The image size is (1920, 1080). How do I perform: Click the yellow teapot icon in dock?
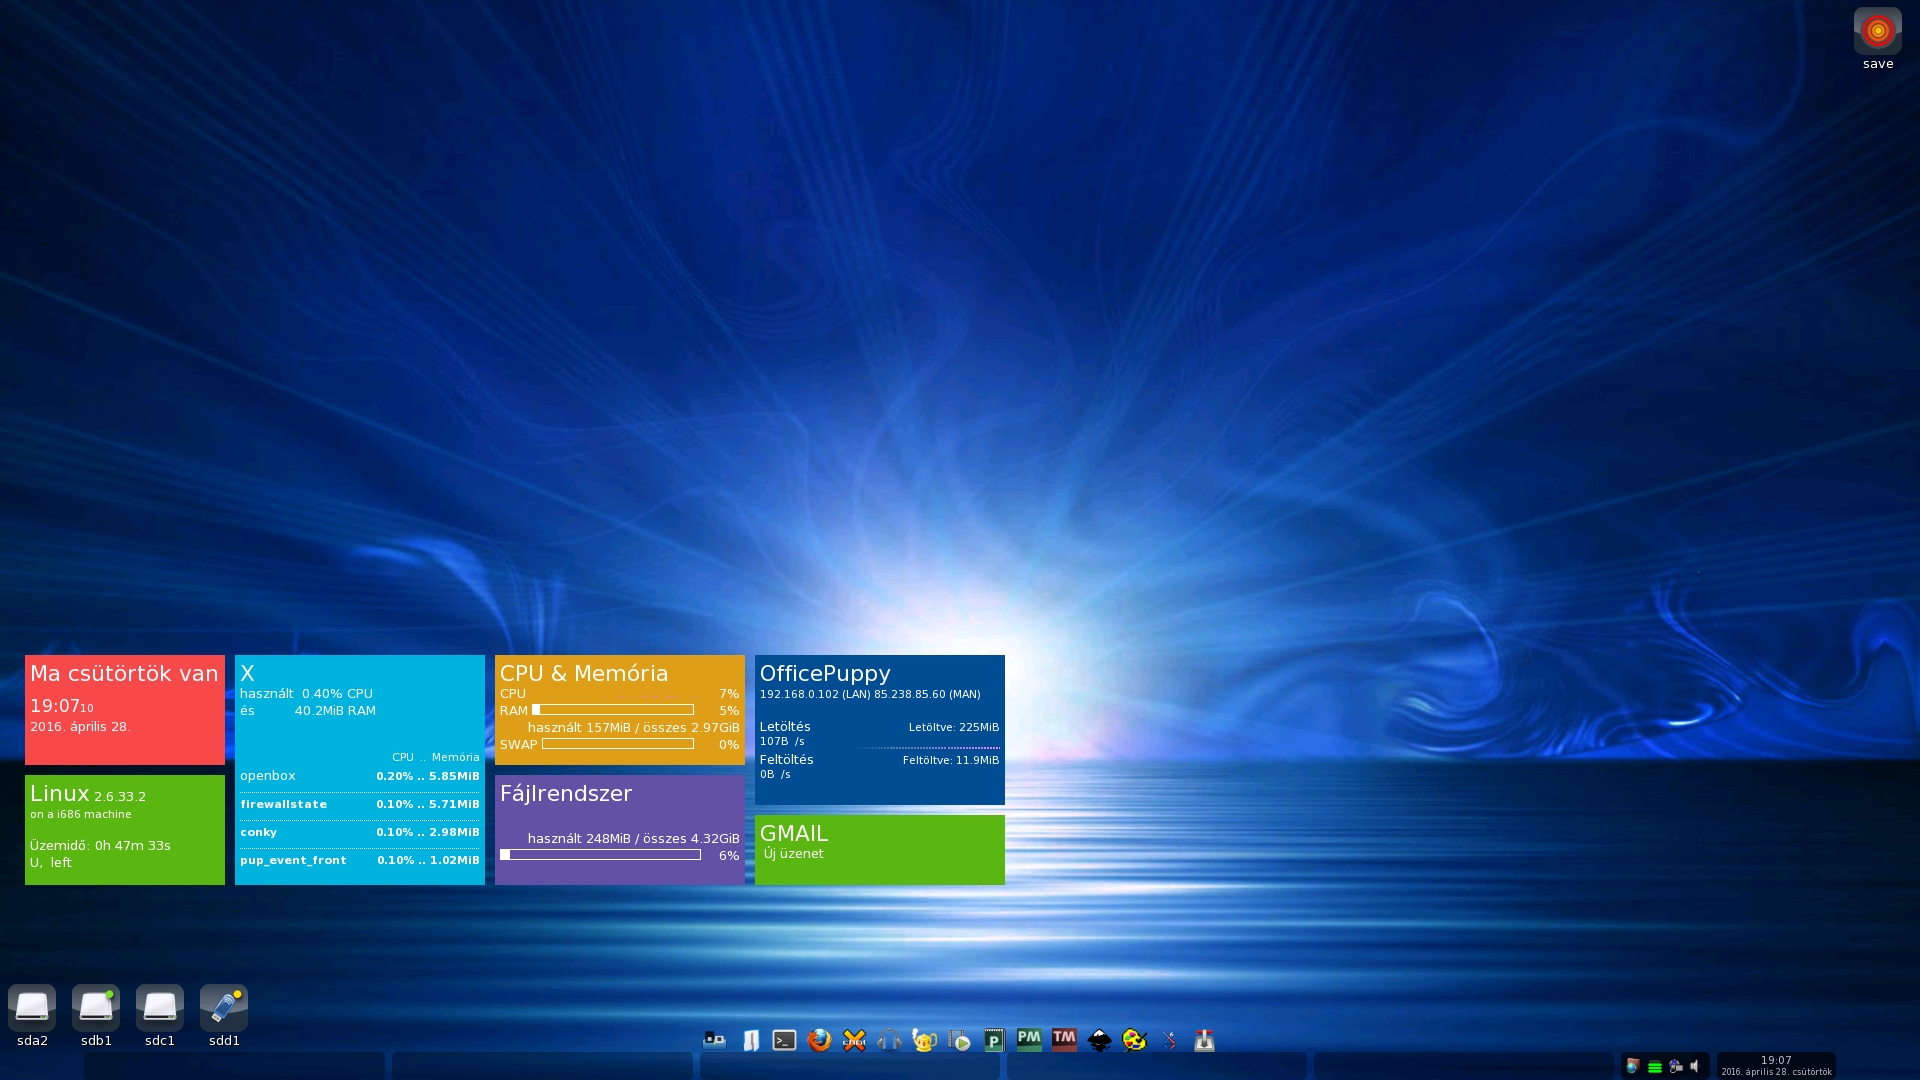pyautogui.click(x=924, y=1040)
